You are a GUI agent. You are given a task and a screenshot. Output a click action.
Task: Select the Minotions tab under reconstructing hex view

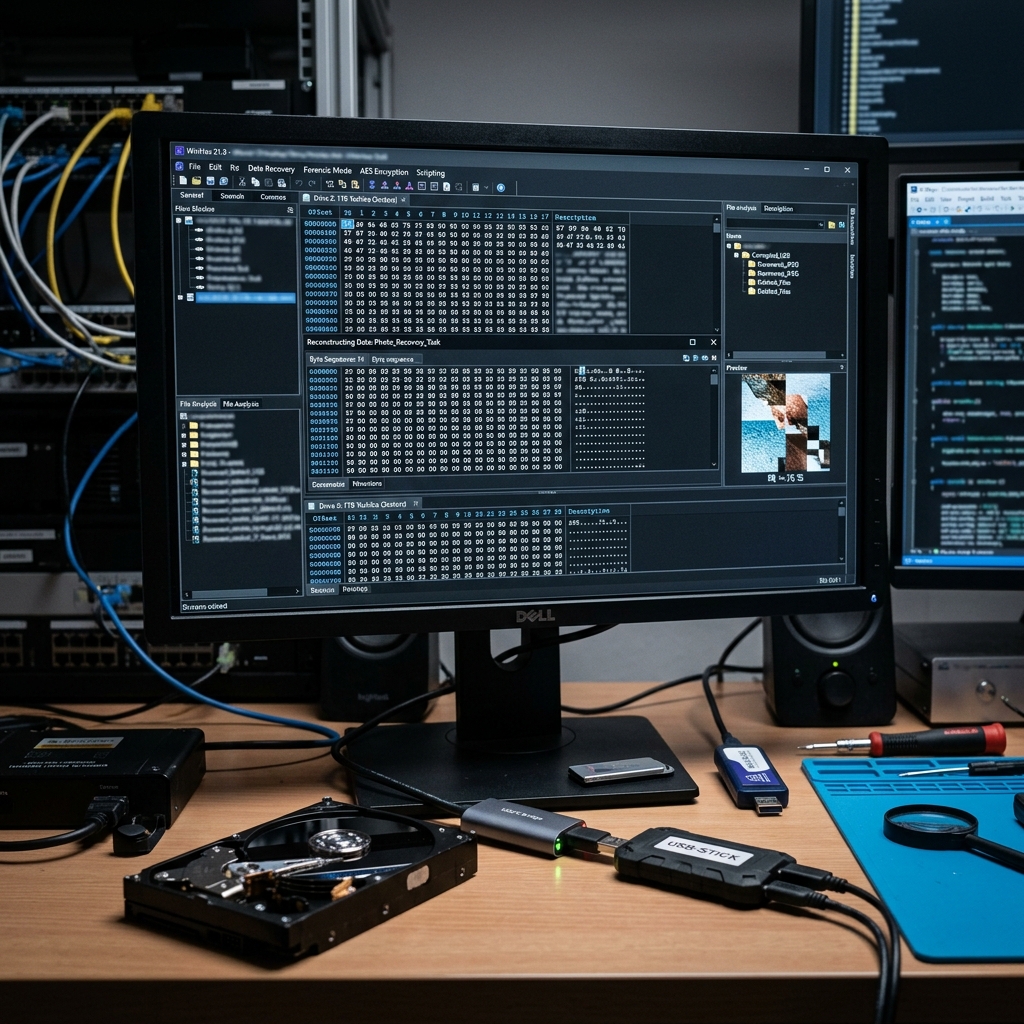point(367,484)
